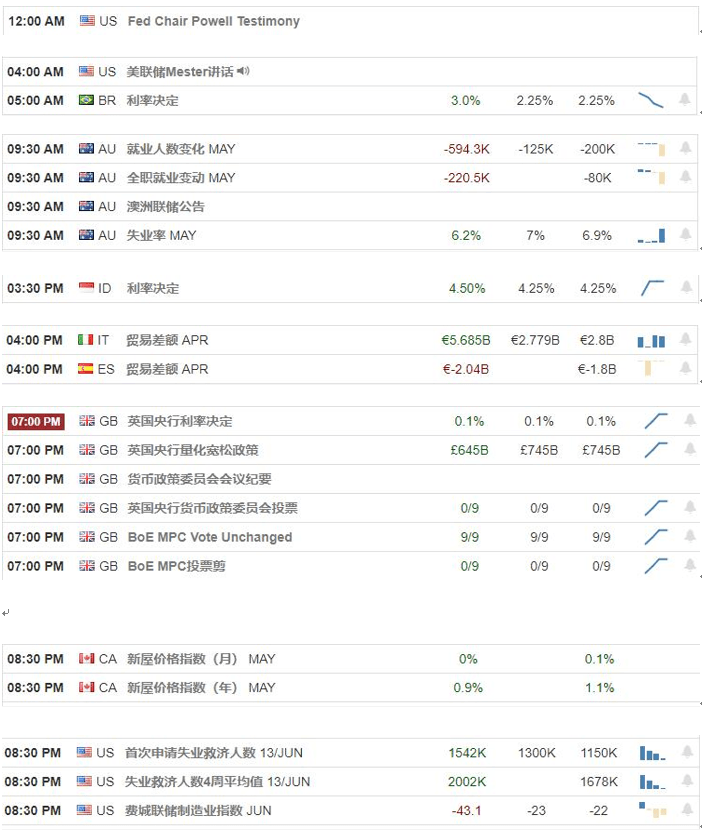Viewport: 702px width, 830px height.
Task: Click bell in 英国央行量化宽松政策 row
Action: 690,449
